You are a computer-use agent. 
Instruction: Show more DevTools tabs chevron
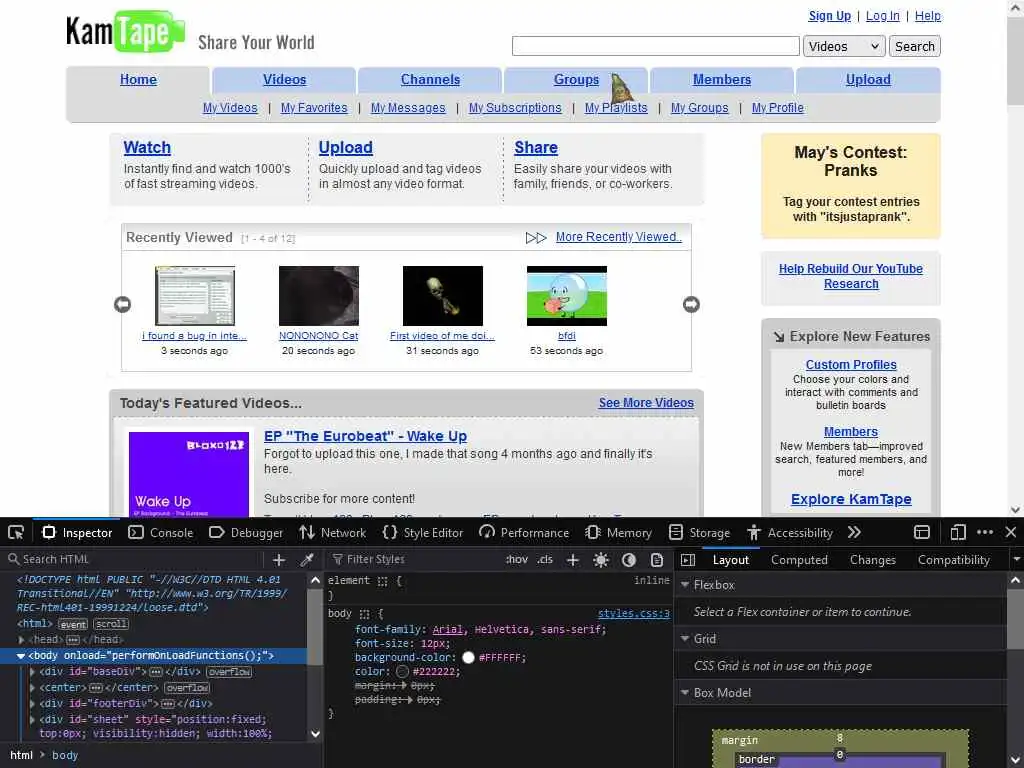[854, 533]
